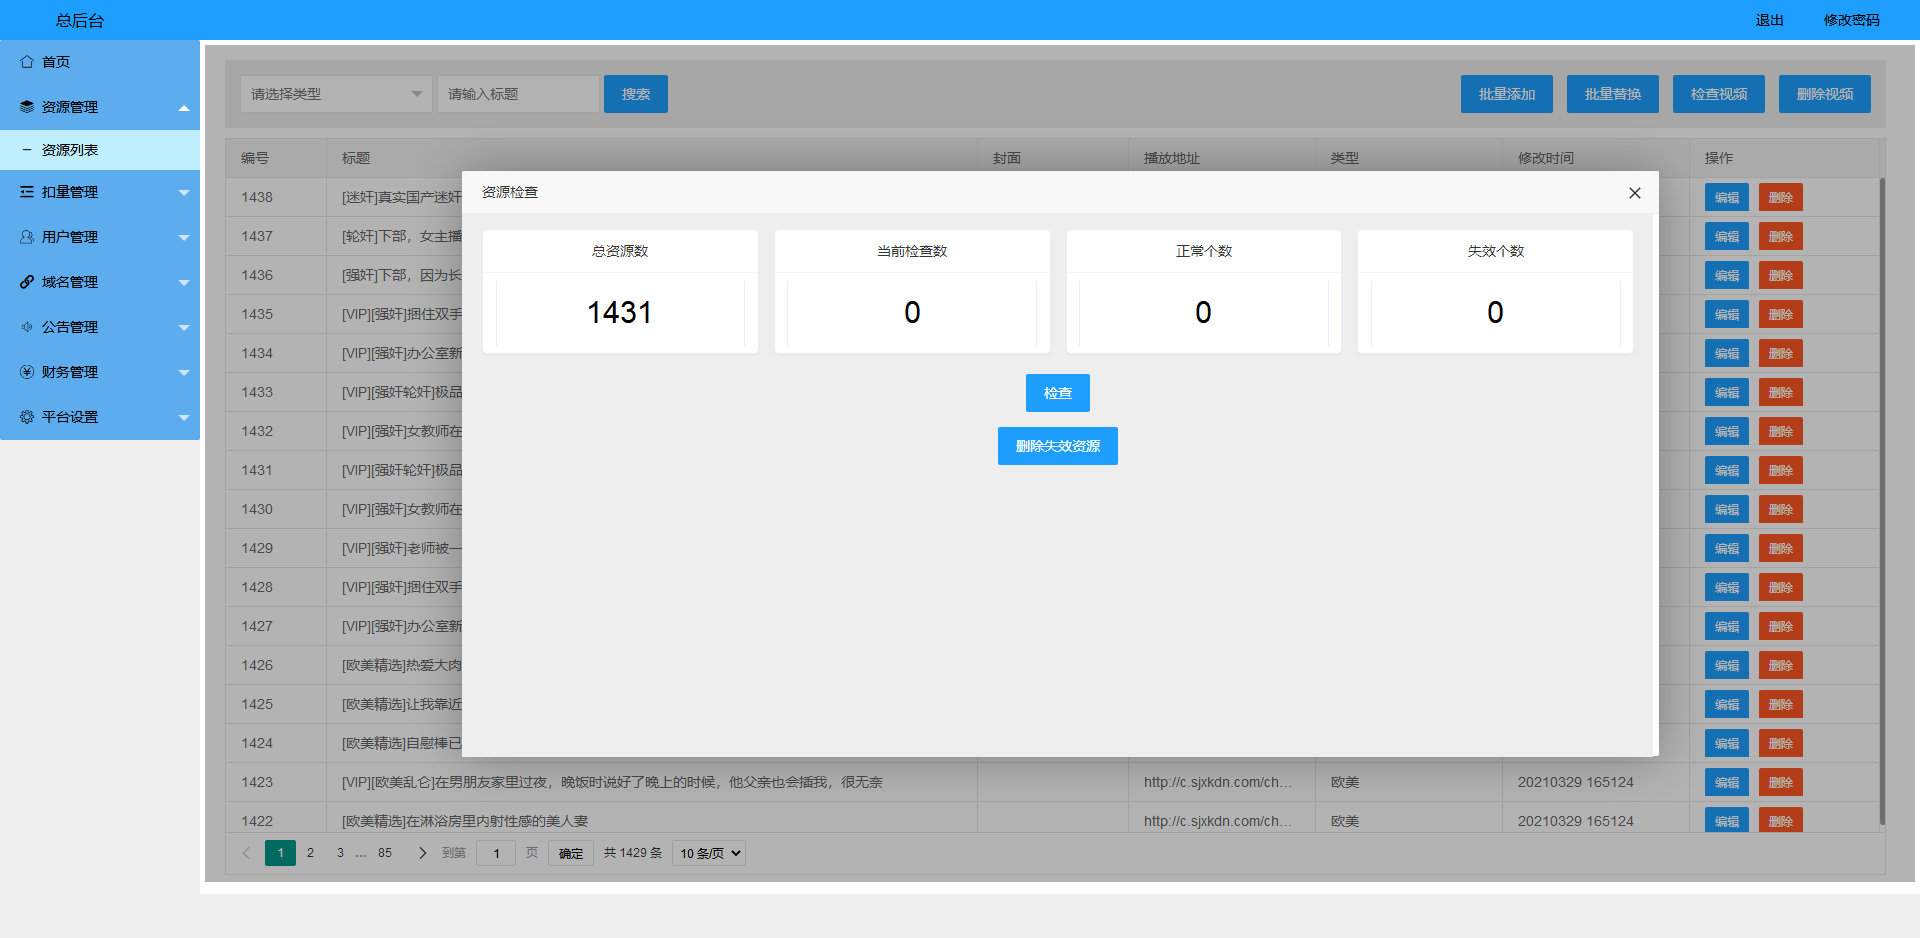
Task: Click the 删除失效资源 button
Action: 1057,446
